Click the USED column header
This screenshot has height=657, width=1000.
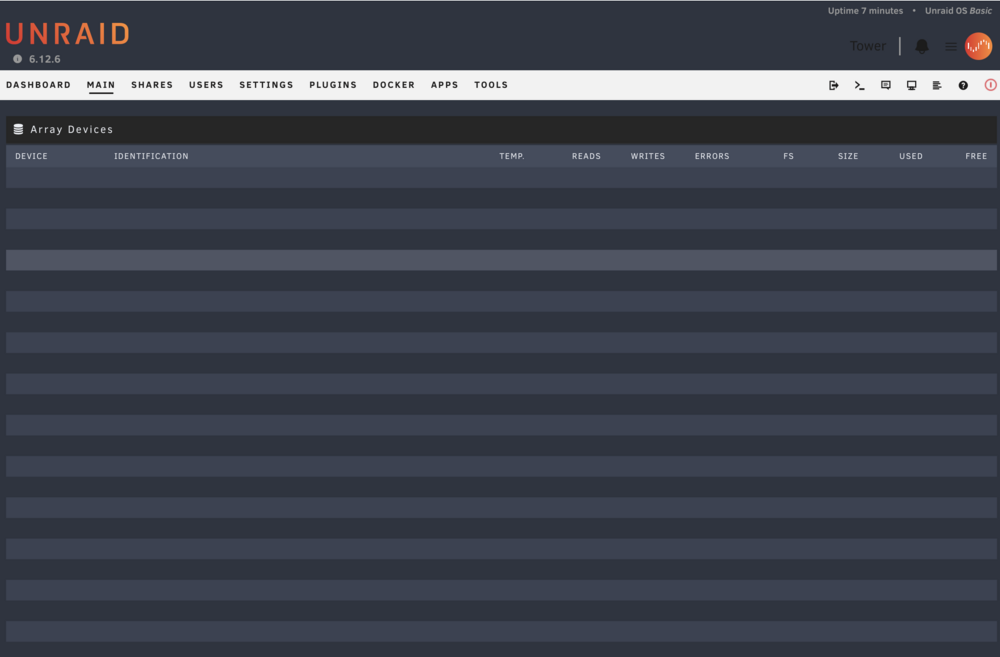911,156
